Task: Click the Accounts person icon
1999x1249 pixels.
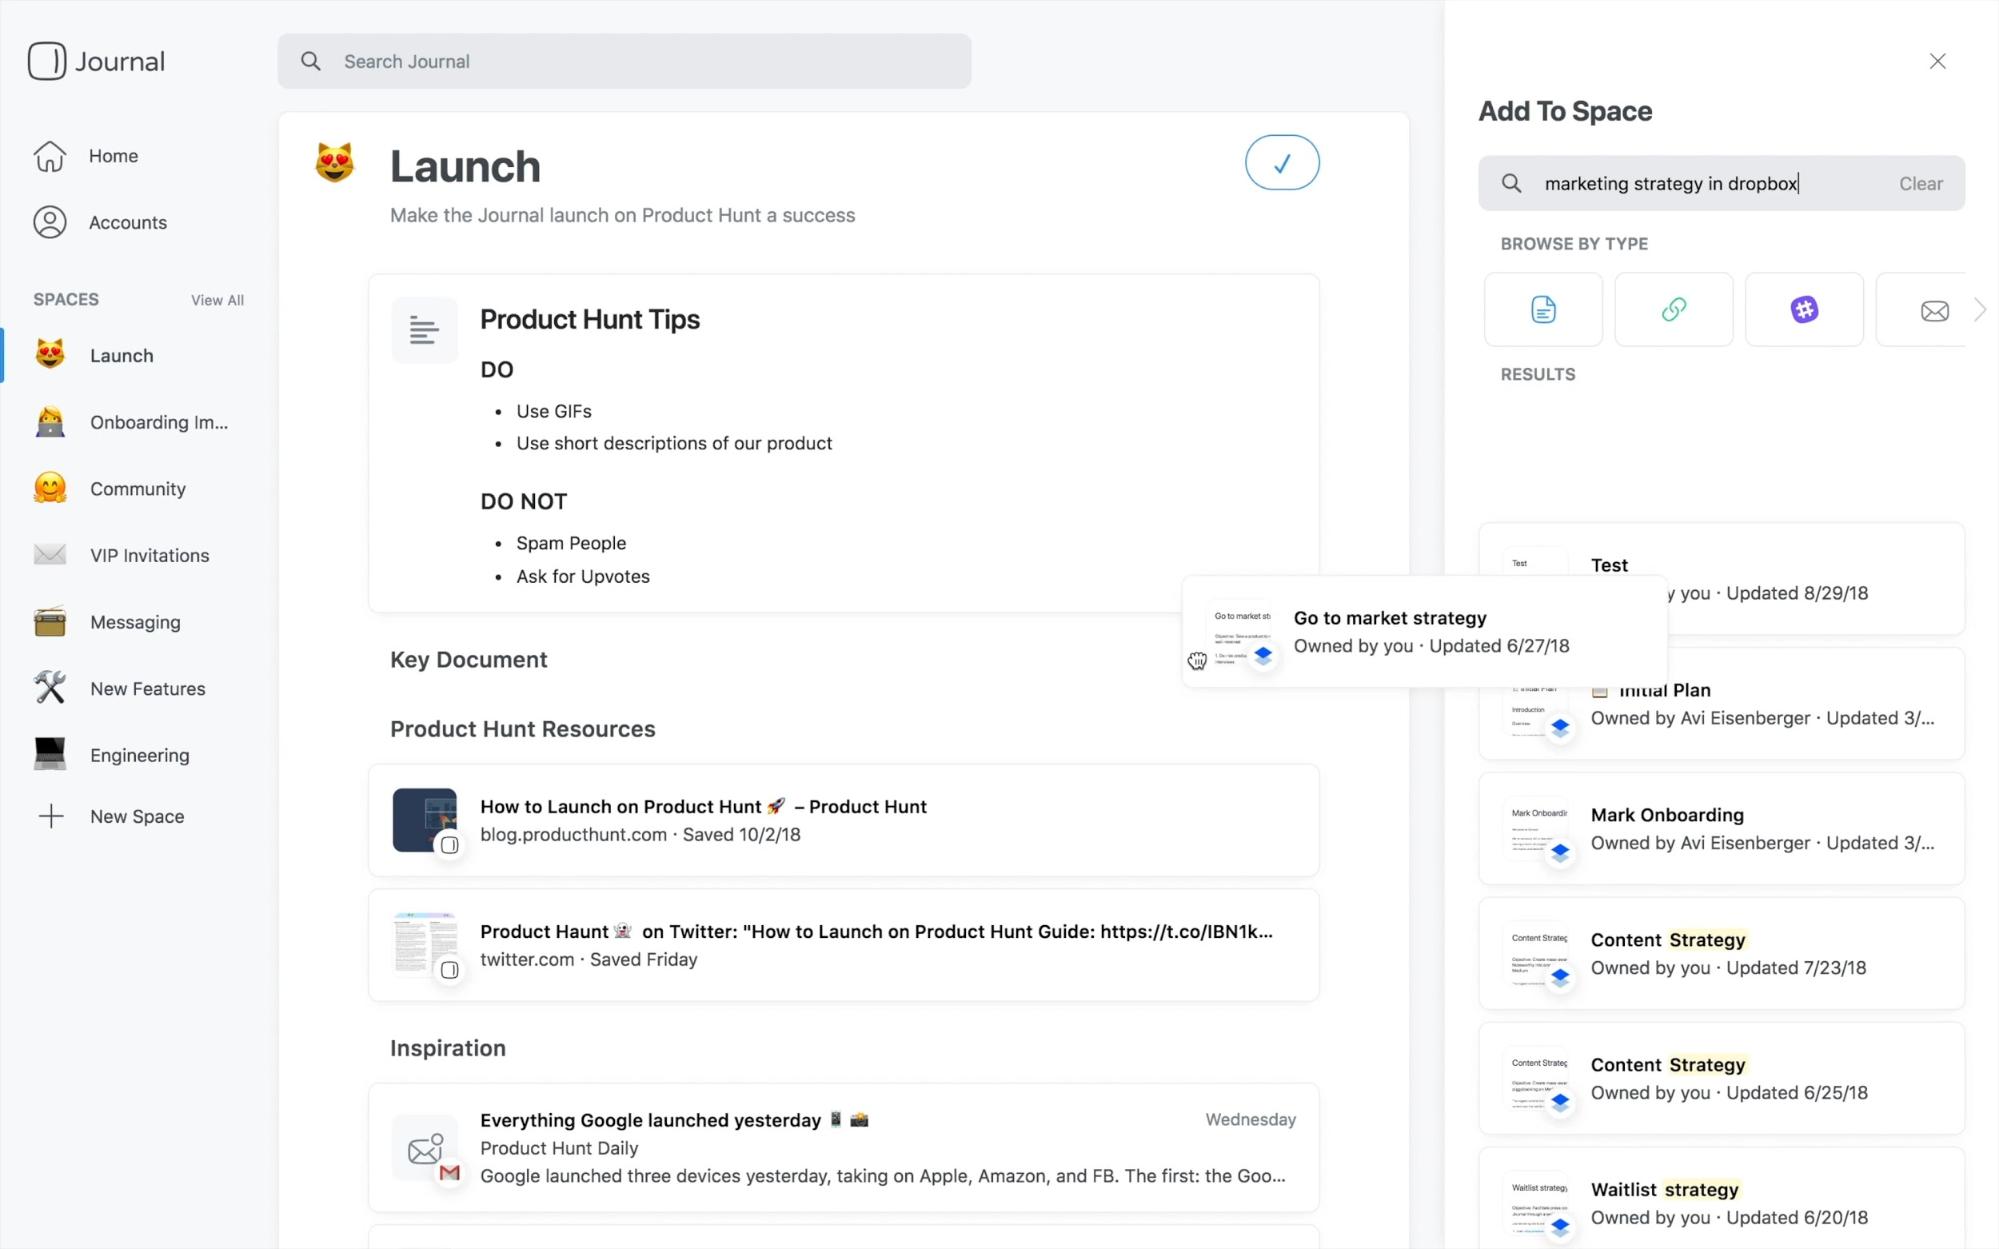Action: pos(49,222)
